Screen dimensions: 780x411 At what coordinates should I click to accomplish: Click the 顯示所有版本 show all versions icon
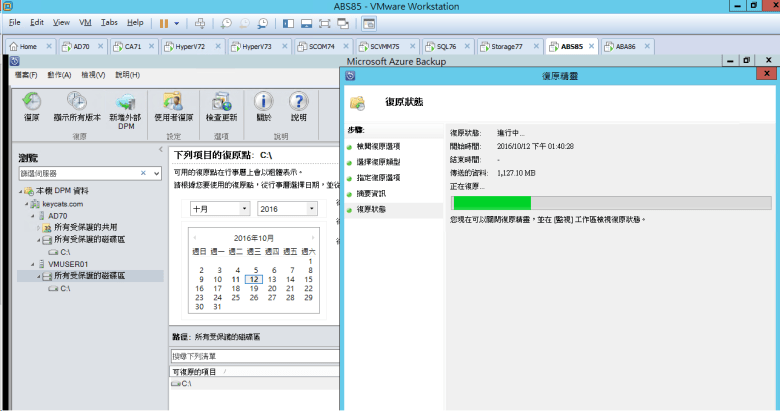coord(76,106)
